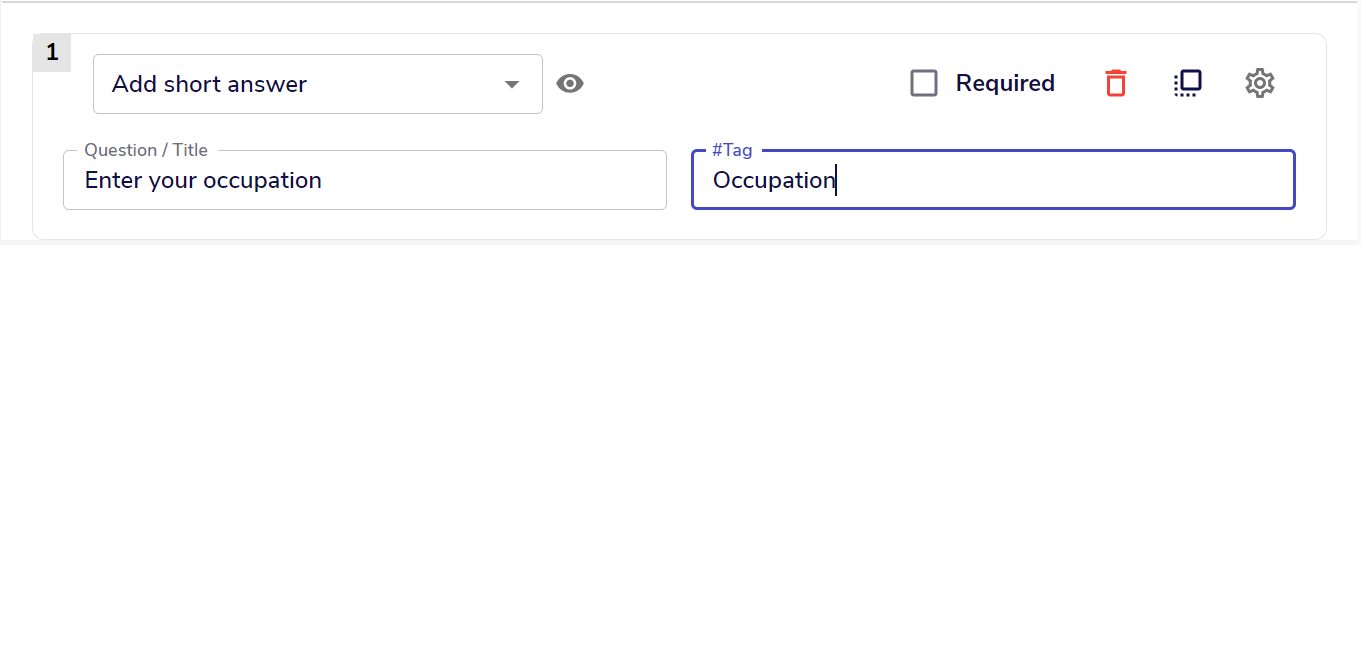Click the Required label text
Screen dimensions: 1361x648
pos(1005,83)
